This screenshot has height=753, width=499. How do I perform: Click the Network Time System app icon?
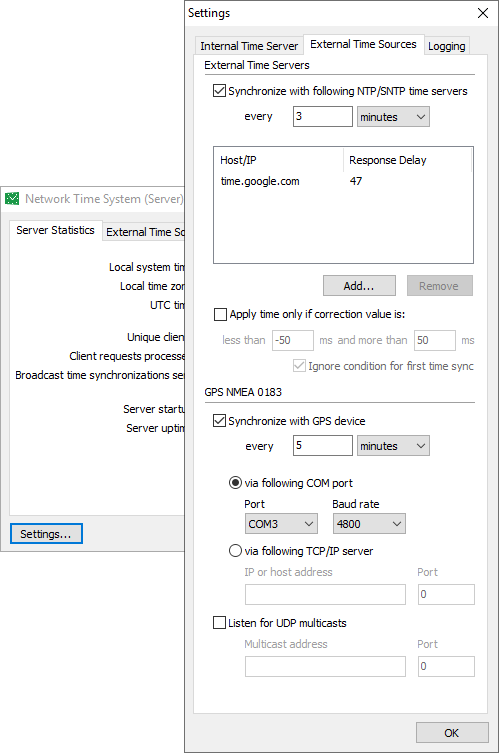click(12, 198)
